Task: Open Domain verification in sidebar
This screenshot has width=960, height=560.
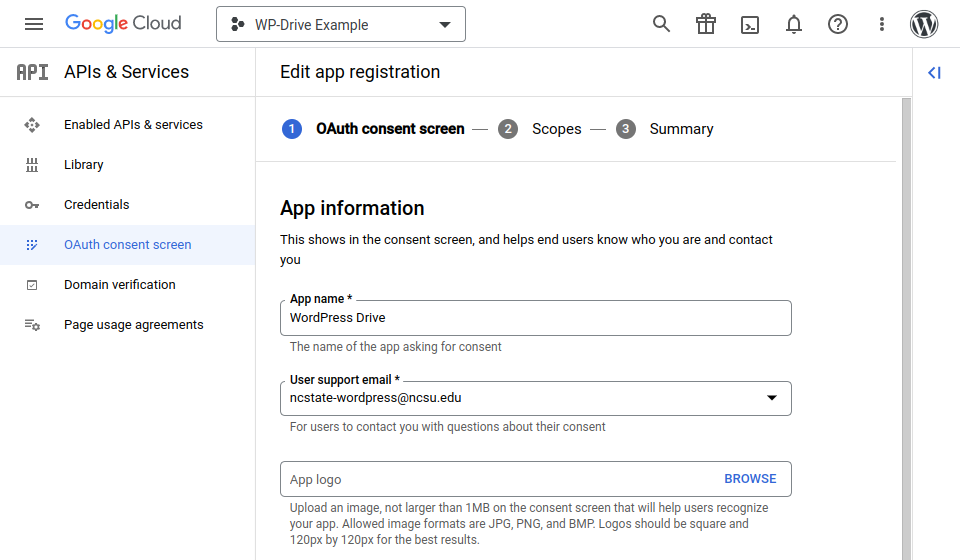Action: tap(120, 285)
